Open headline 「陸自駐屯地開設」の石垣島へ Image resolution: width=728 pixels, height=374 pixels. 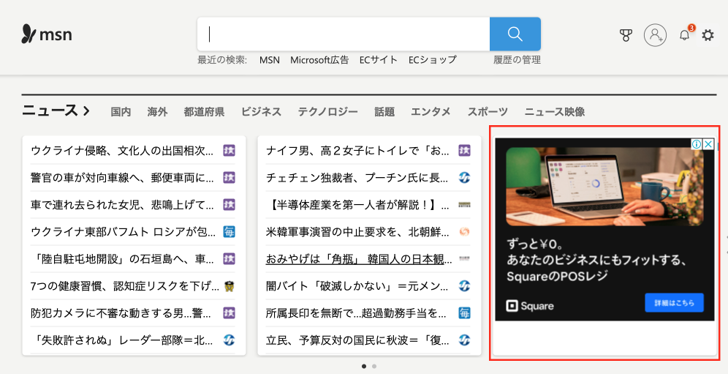(123, 259)
